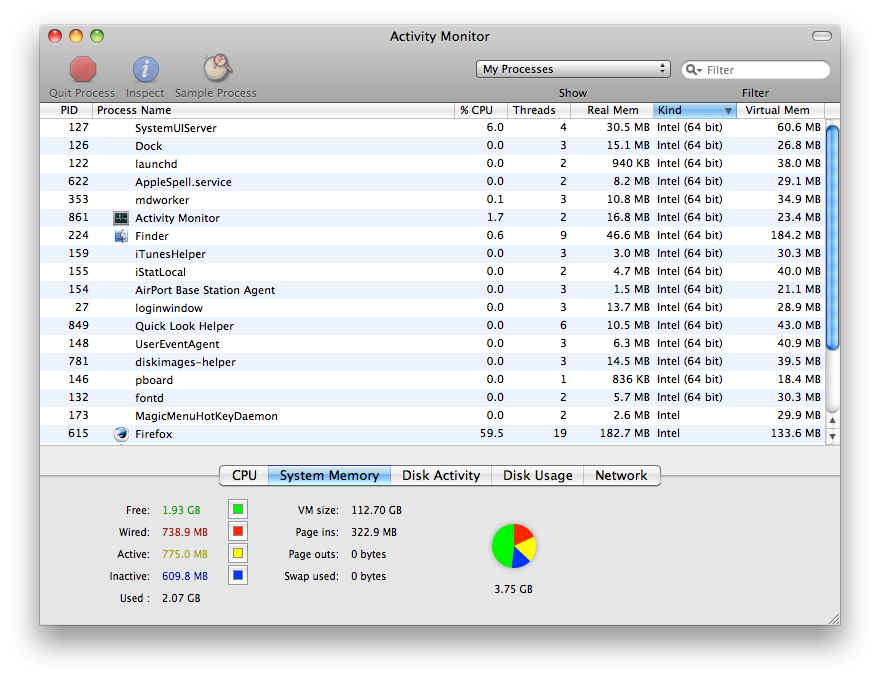Sort by Threads column header
880x680 pixels.
539,110
